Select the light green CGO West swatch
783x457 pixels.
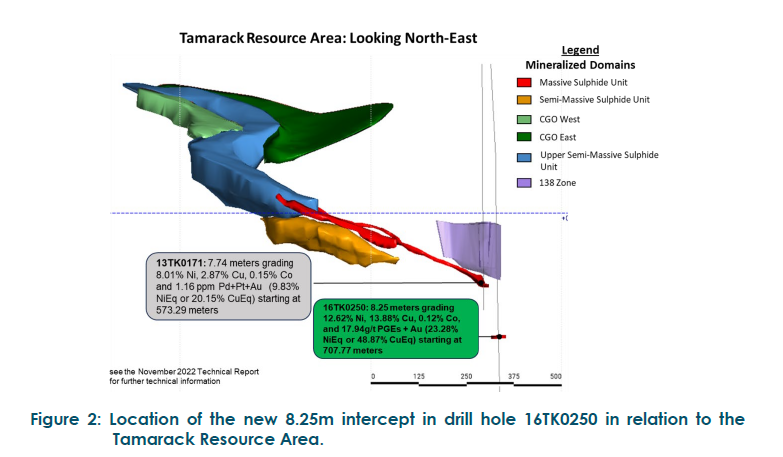tap(523, 119)
